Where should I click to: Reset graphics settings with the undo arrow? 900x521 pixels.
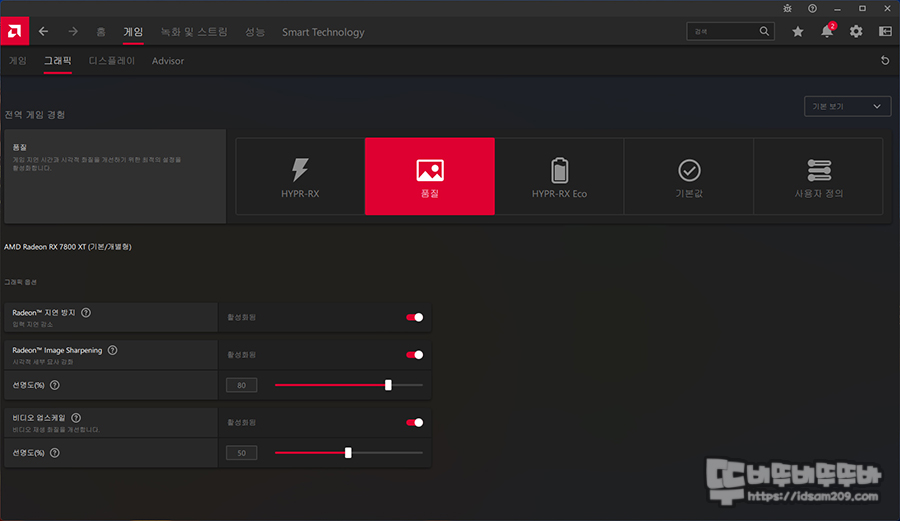pos(885,60)
